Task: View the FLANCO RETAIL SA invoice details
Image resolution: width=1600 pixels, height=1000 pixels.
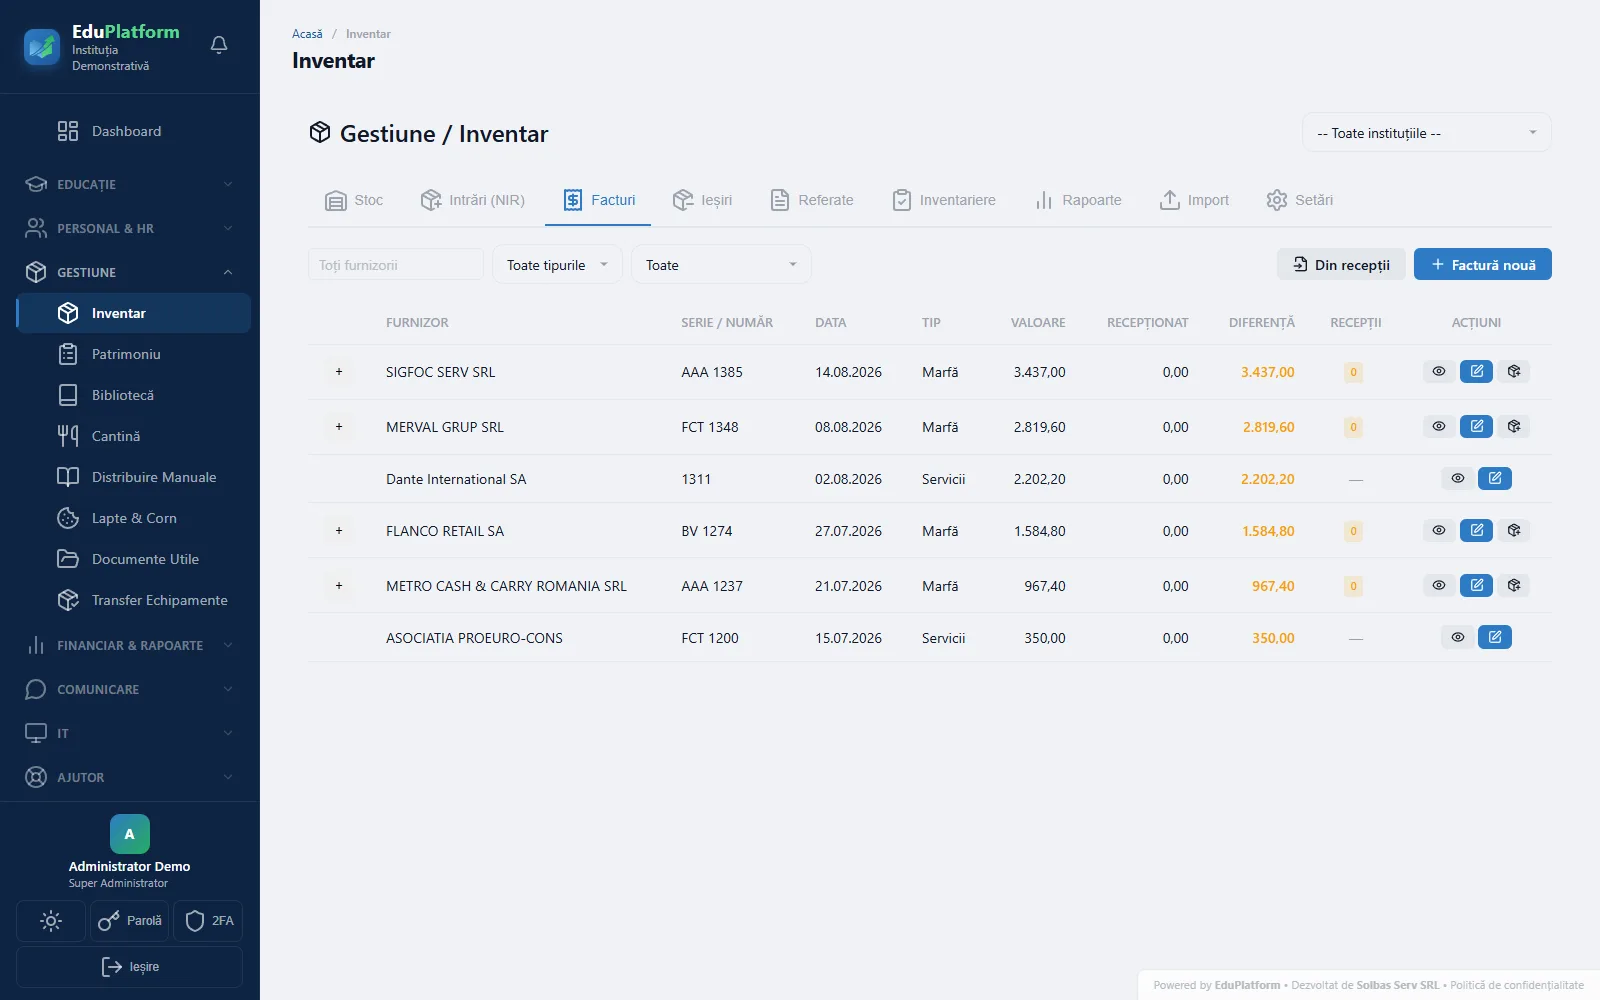Action: click(1439, 531)
